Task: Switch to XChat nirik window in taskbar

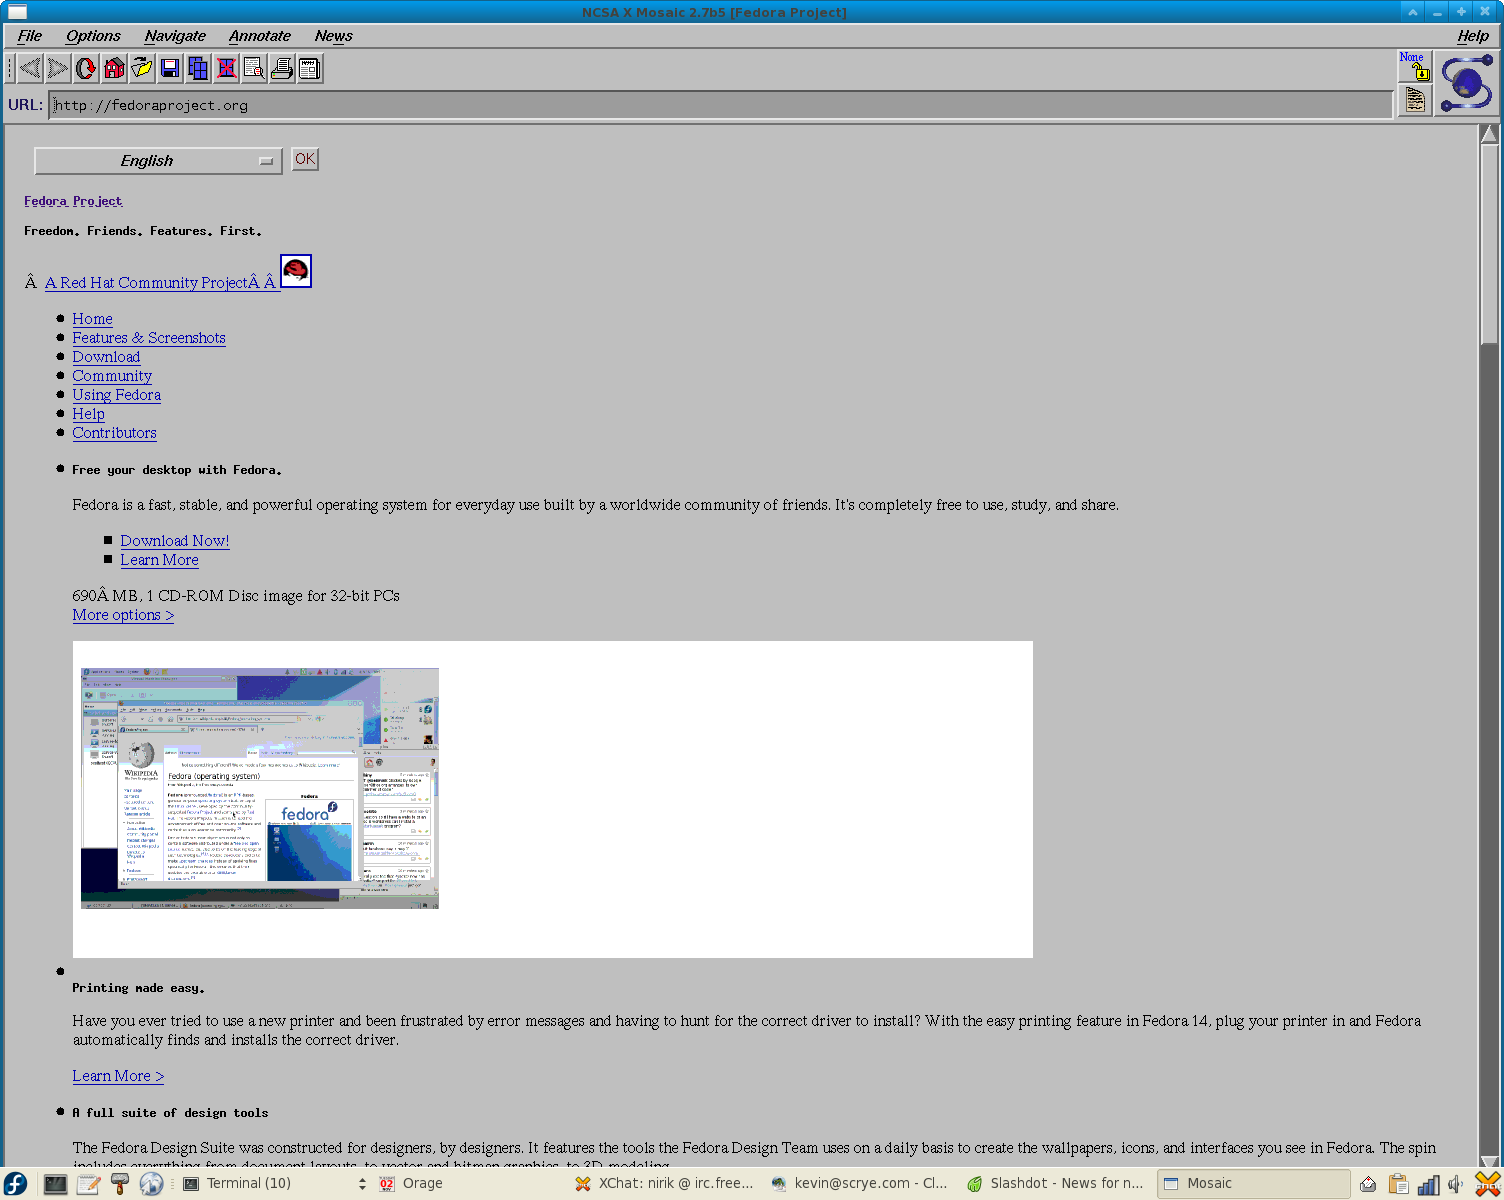Action: point(665,1184)
